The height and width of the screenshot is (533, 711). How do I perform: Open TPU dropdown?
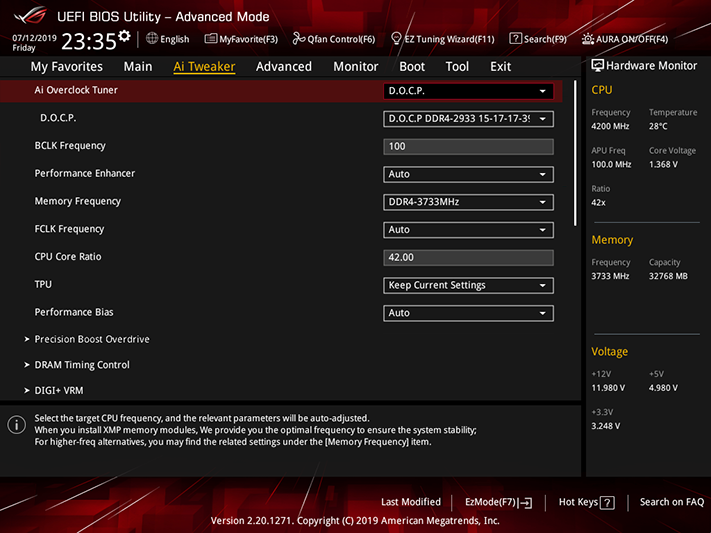(468, 285)
